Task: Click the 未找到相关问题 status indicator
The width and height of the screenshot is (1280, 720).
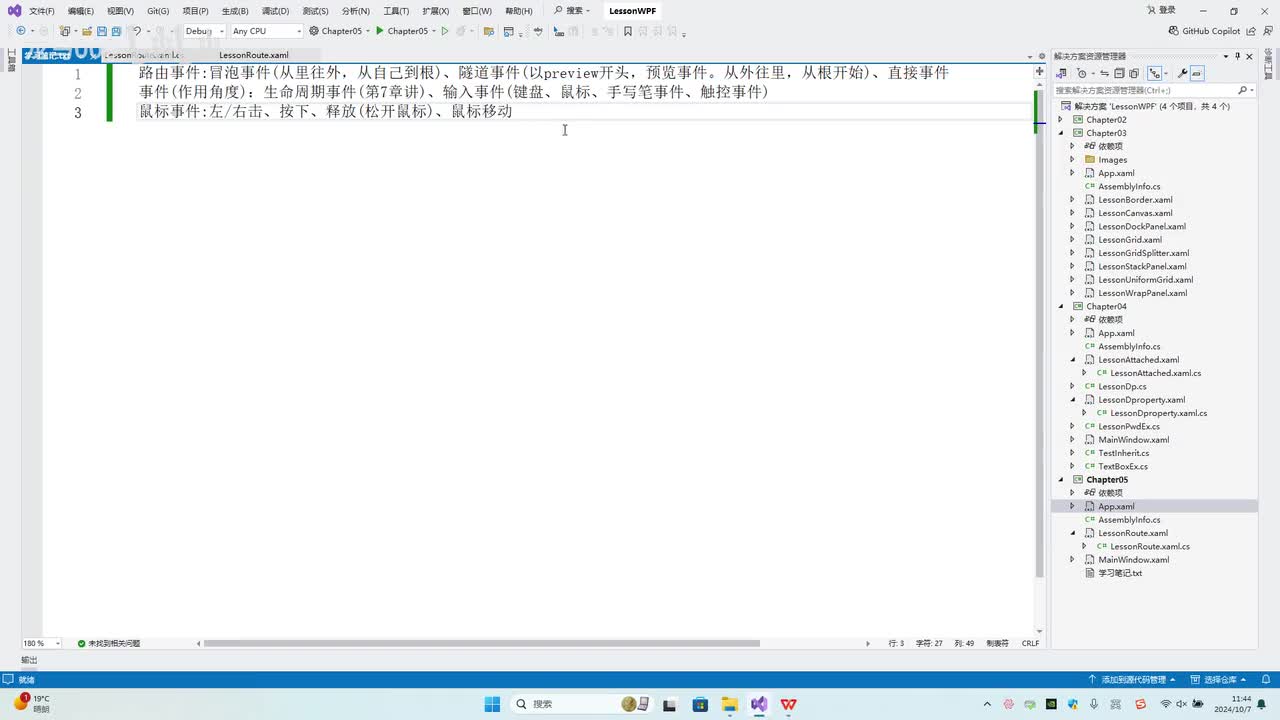Action: (x=109, y=643)
